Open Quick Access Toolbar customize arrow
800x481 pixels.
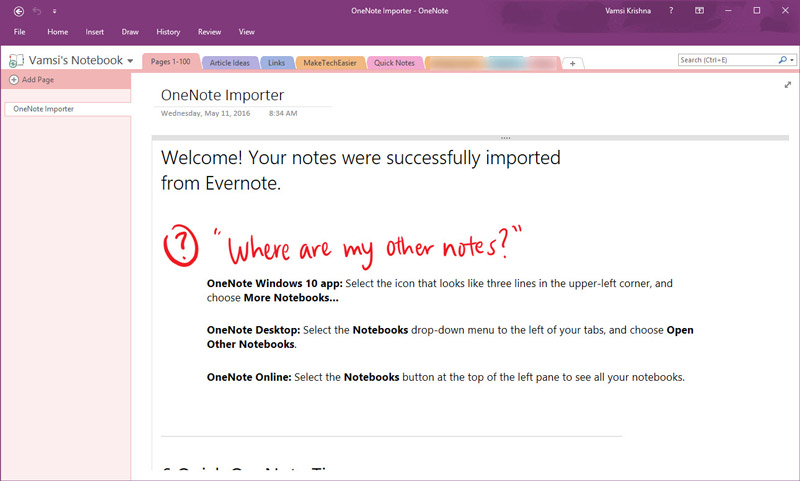(54, 11)
